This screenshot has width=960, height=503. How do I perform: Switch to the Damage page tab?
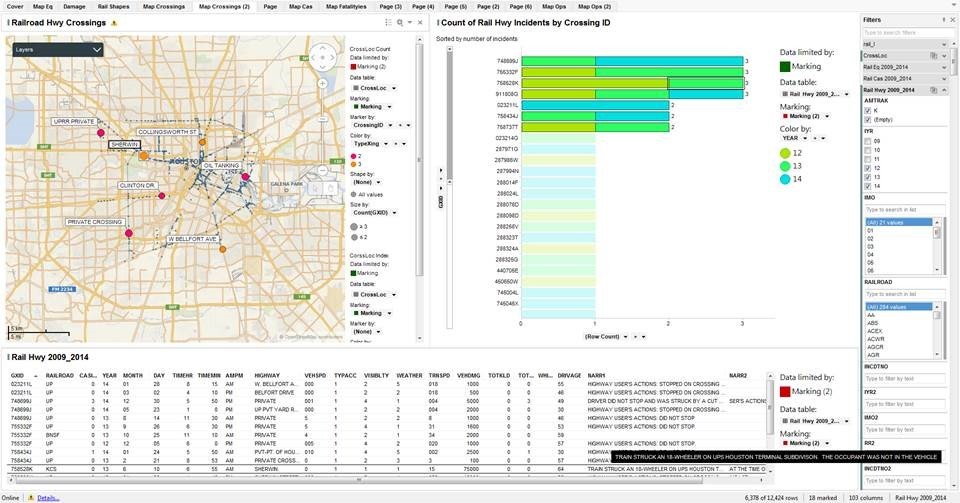click(74, 6)
